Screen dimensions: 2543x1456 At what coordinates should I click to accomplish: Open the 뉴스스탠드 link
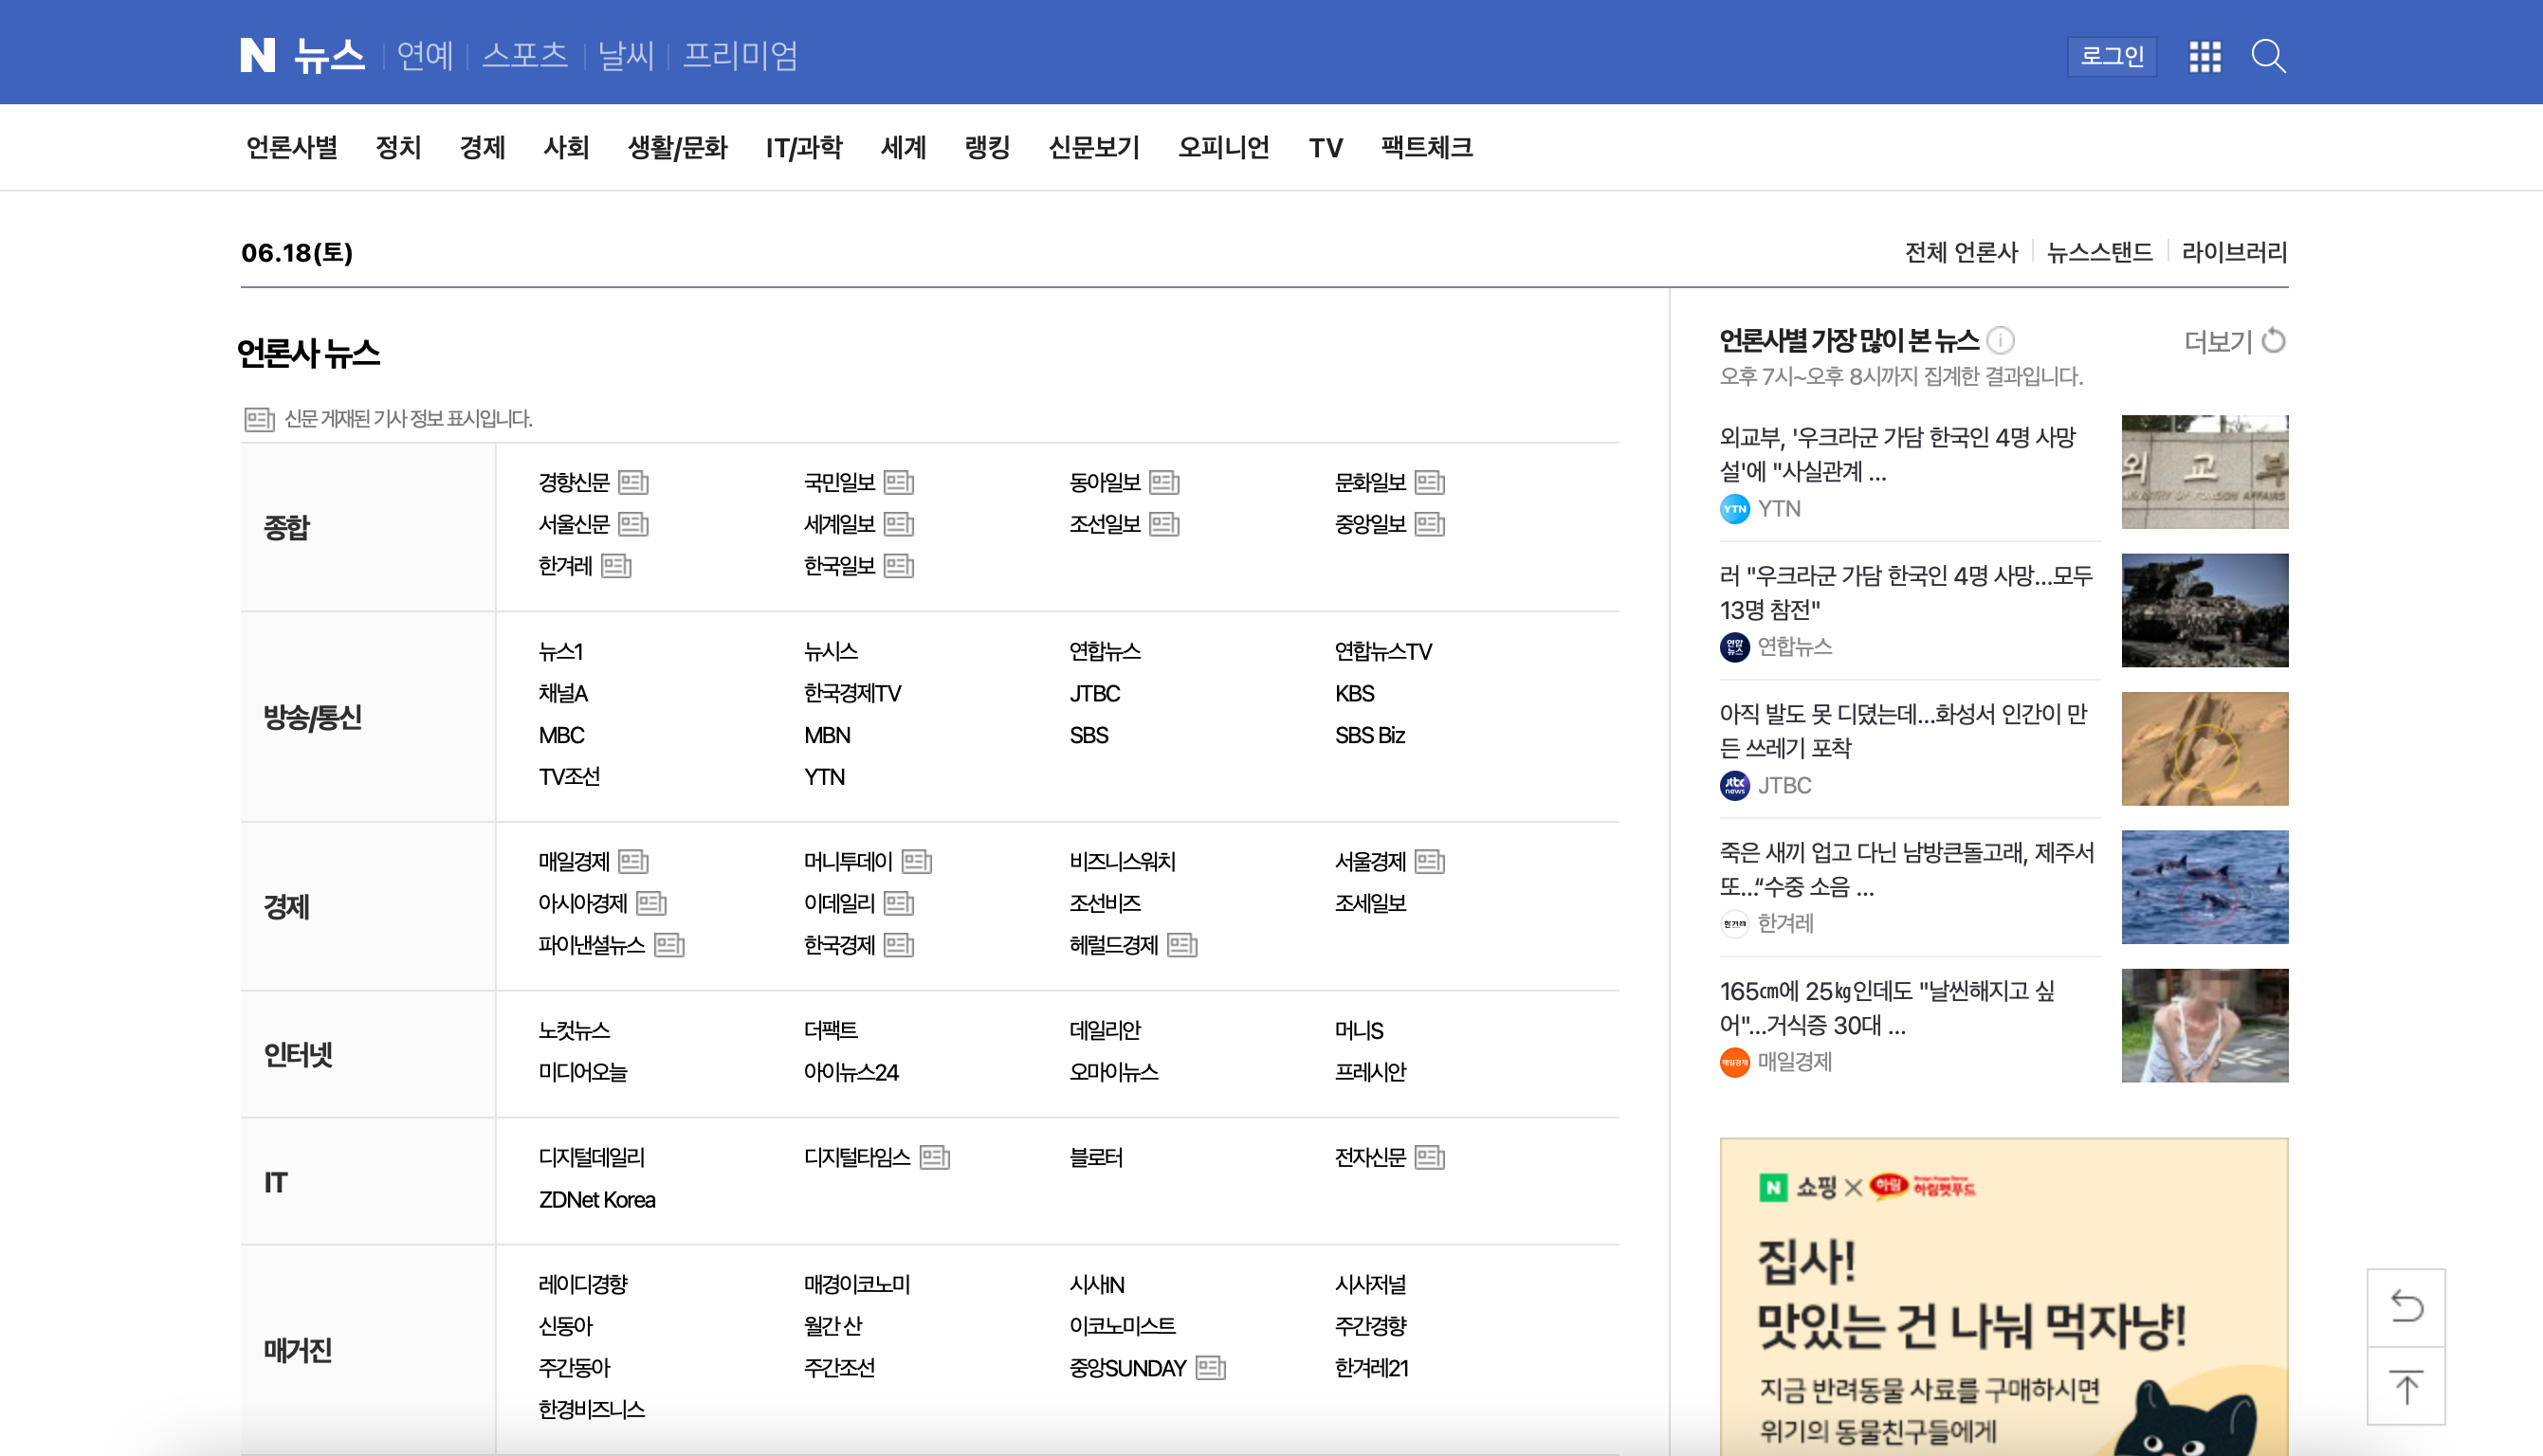pyautogui.click(x=2099, y=252)
